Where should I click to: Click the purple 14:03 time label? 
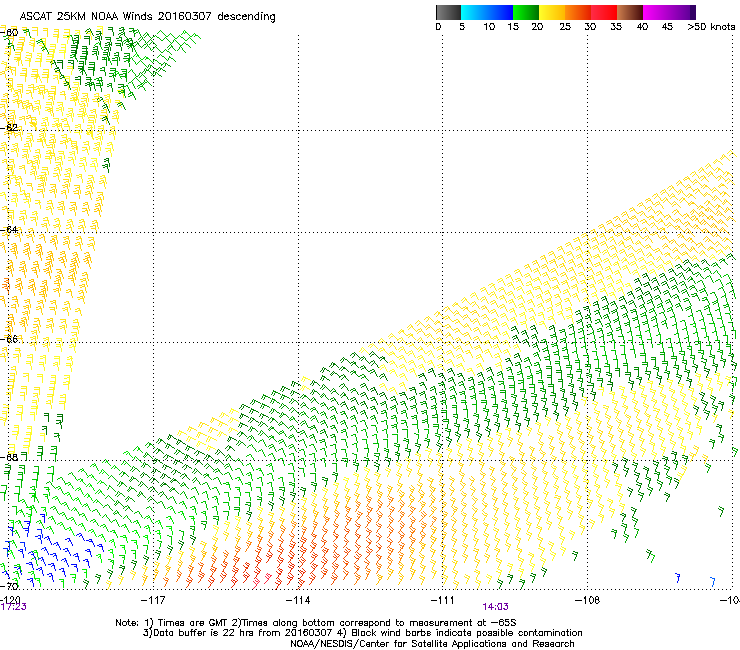coord(495,607)
